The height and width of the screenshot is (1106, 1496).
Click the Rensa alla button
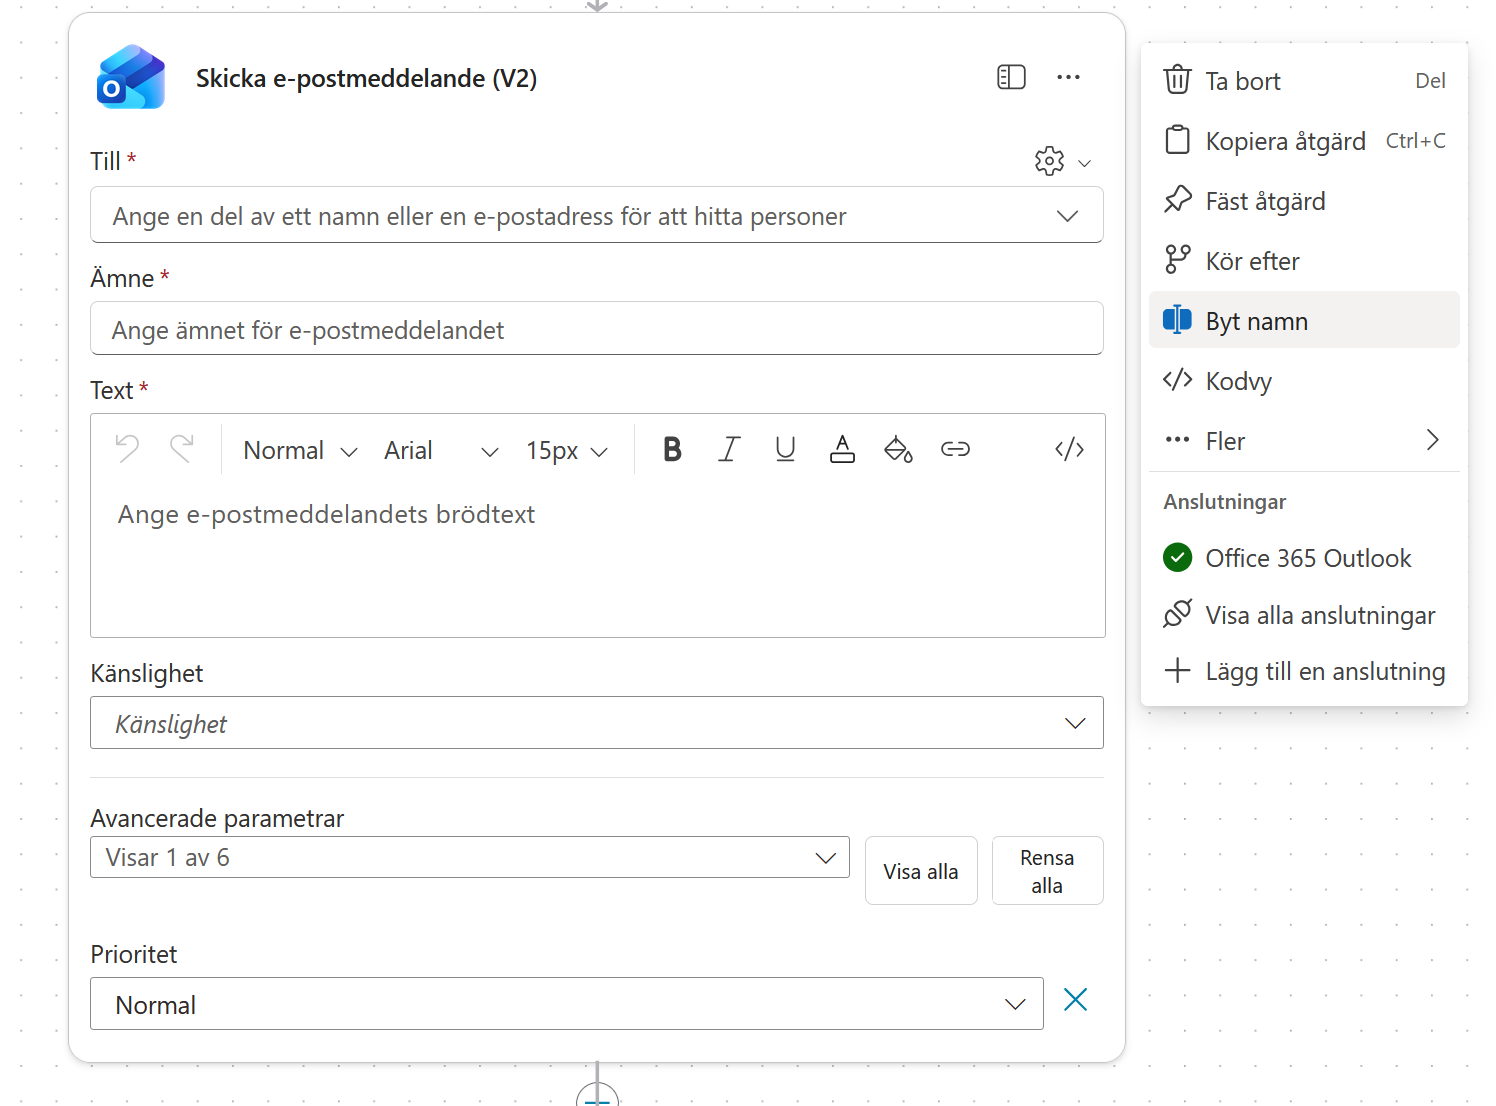coord(1047,871)
